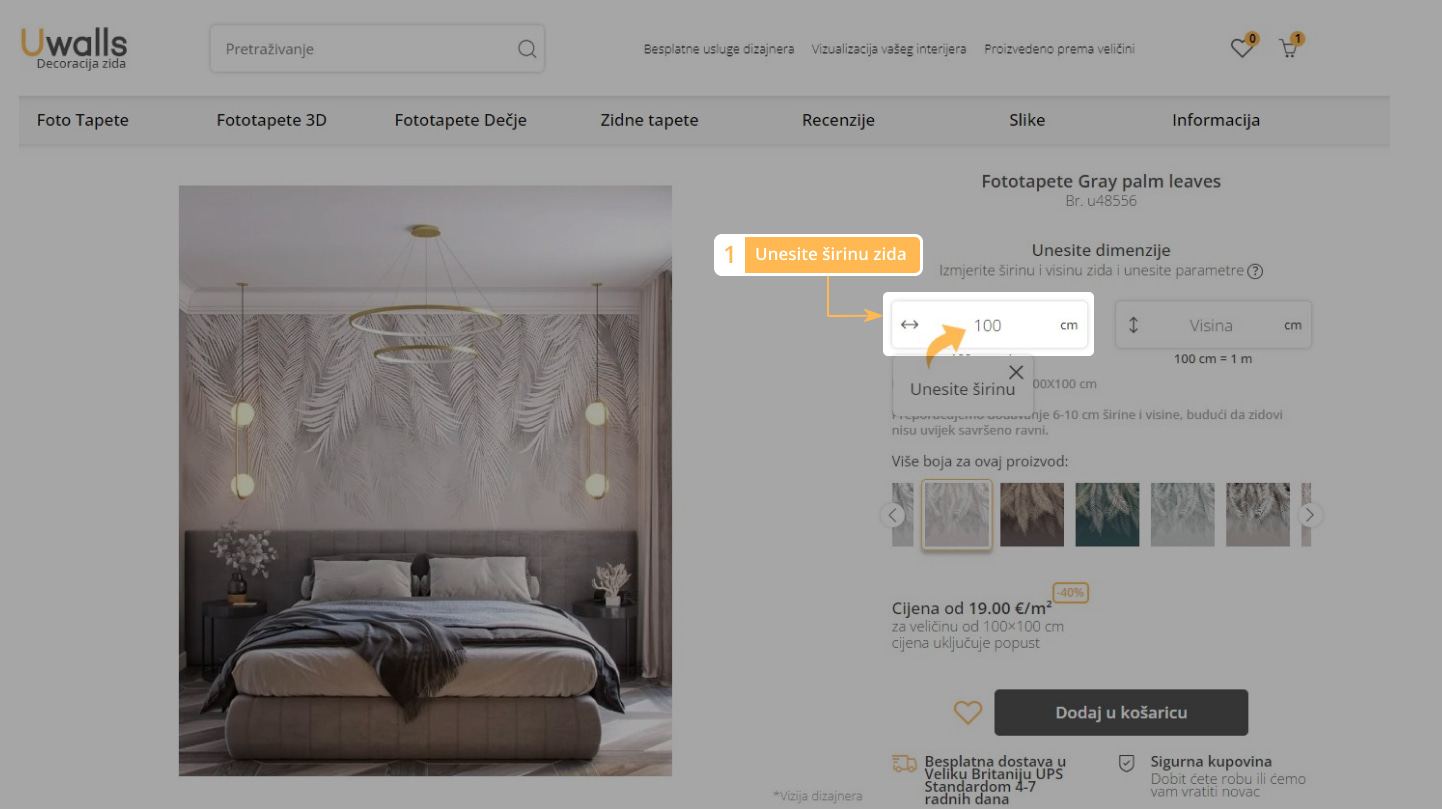Click the Visina height input field
Screen dimensions: 1442x810
tap(1210, 325)
